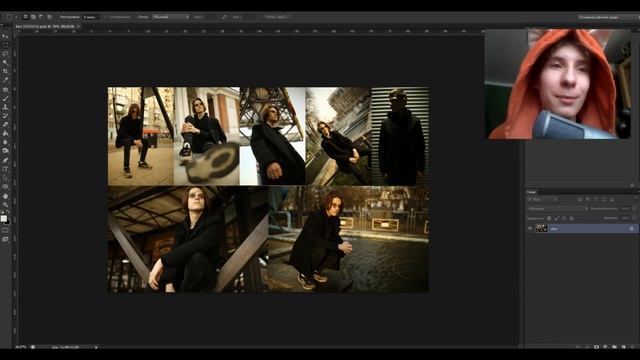Click the background layer lock icon
Image resolution: width=640 pixels, height=360 pixels.
631,229
